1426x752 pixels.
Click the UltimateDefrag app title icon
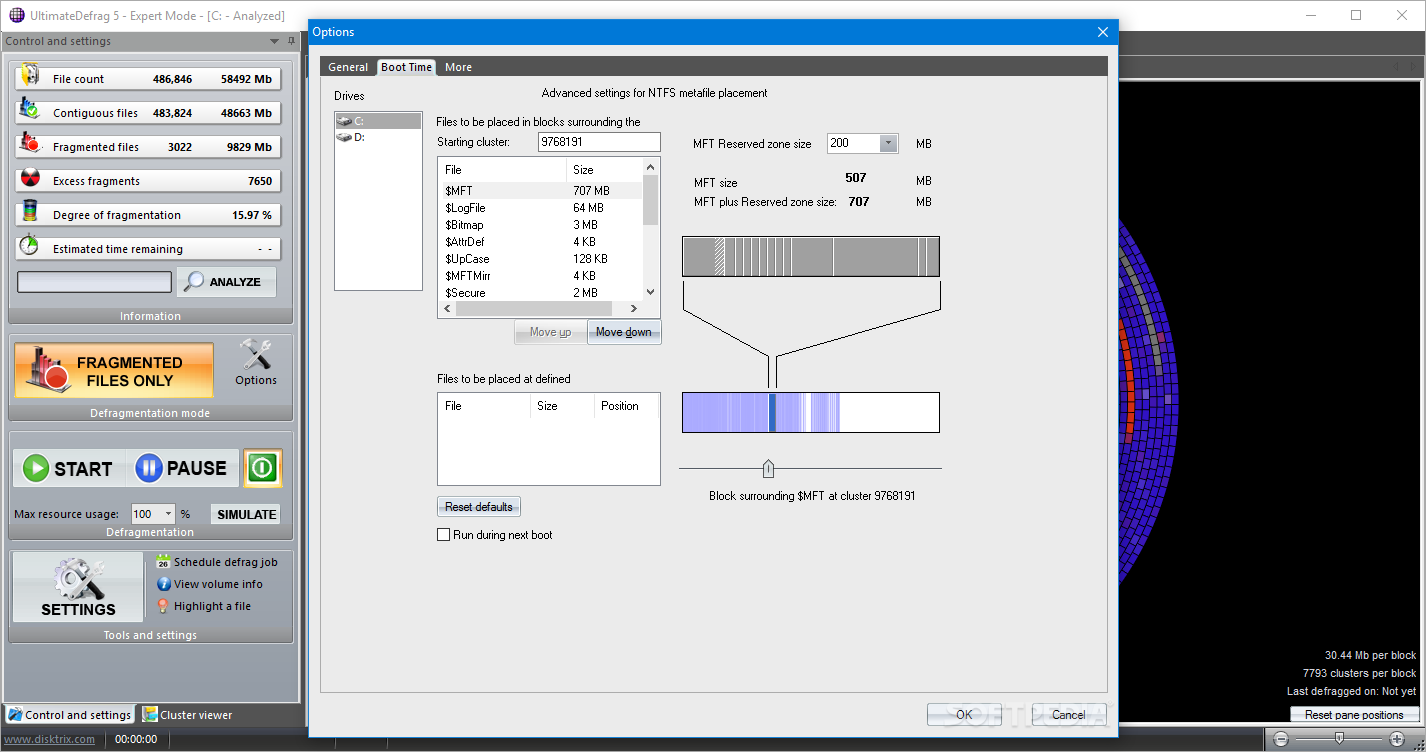coord(16,15)
